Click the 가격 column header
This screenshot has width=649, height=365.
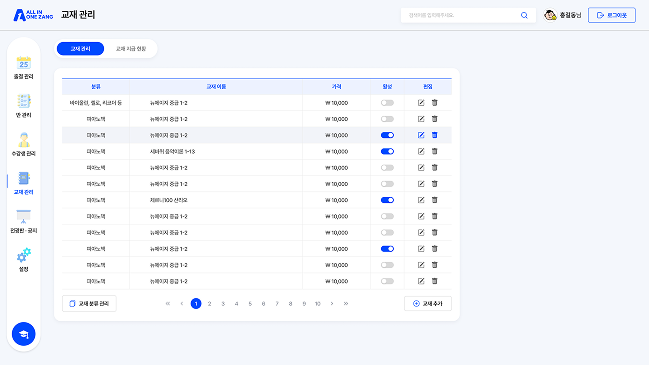click(x=337, y=87)
